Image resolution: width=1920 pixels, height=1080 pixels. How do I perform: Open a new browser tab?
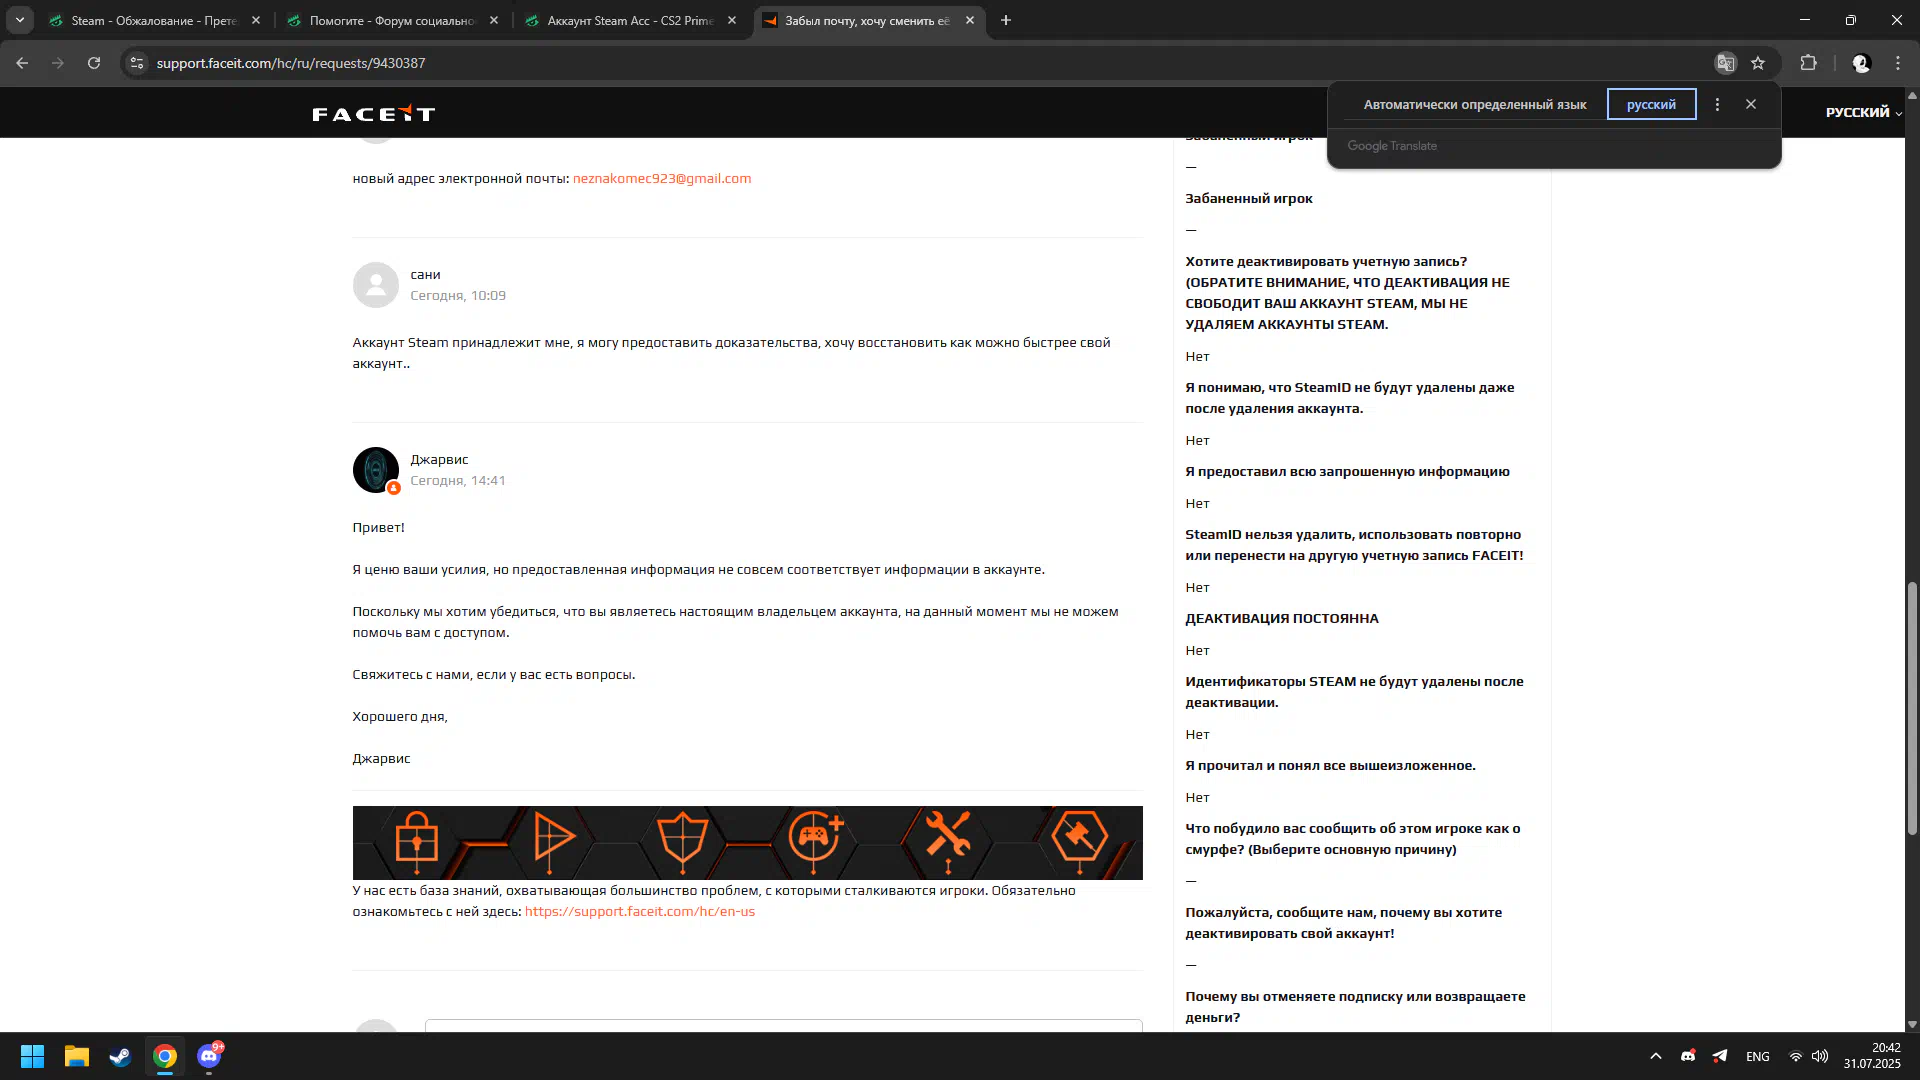click(1006, 20)
